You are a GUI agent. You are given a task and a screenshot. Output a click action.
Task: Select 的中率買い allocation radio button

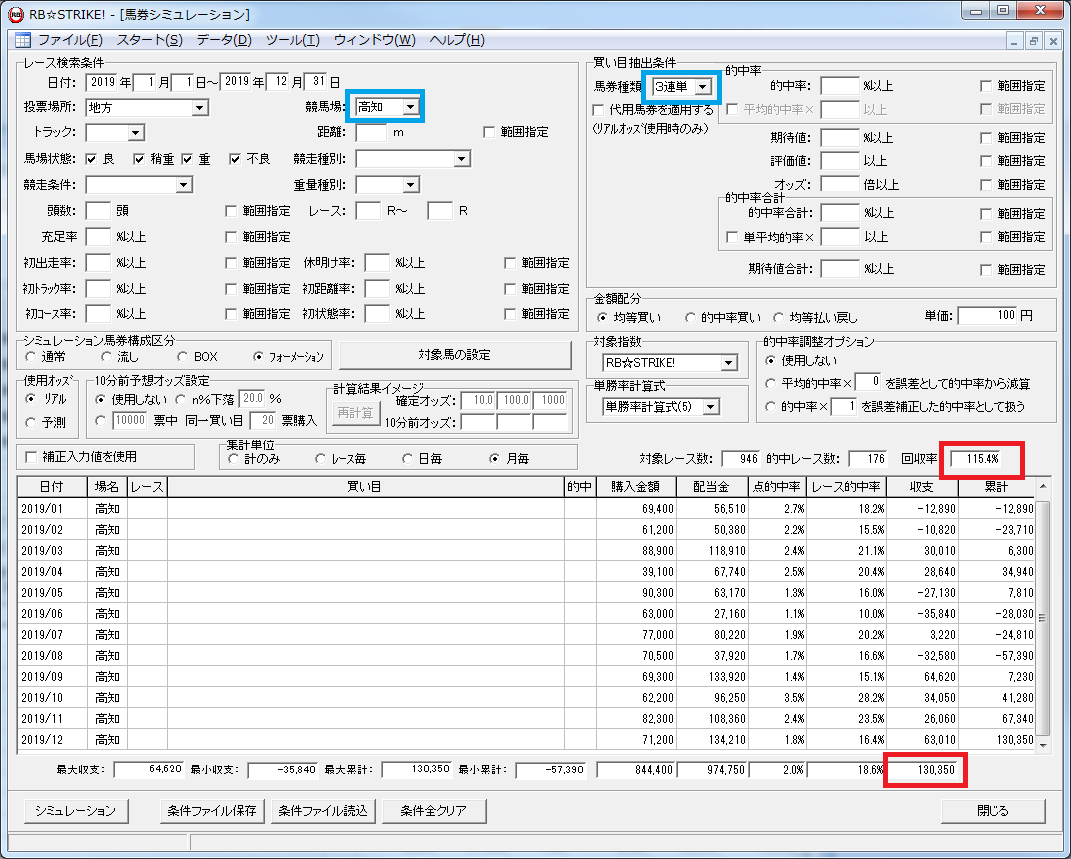pos(691,318)
